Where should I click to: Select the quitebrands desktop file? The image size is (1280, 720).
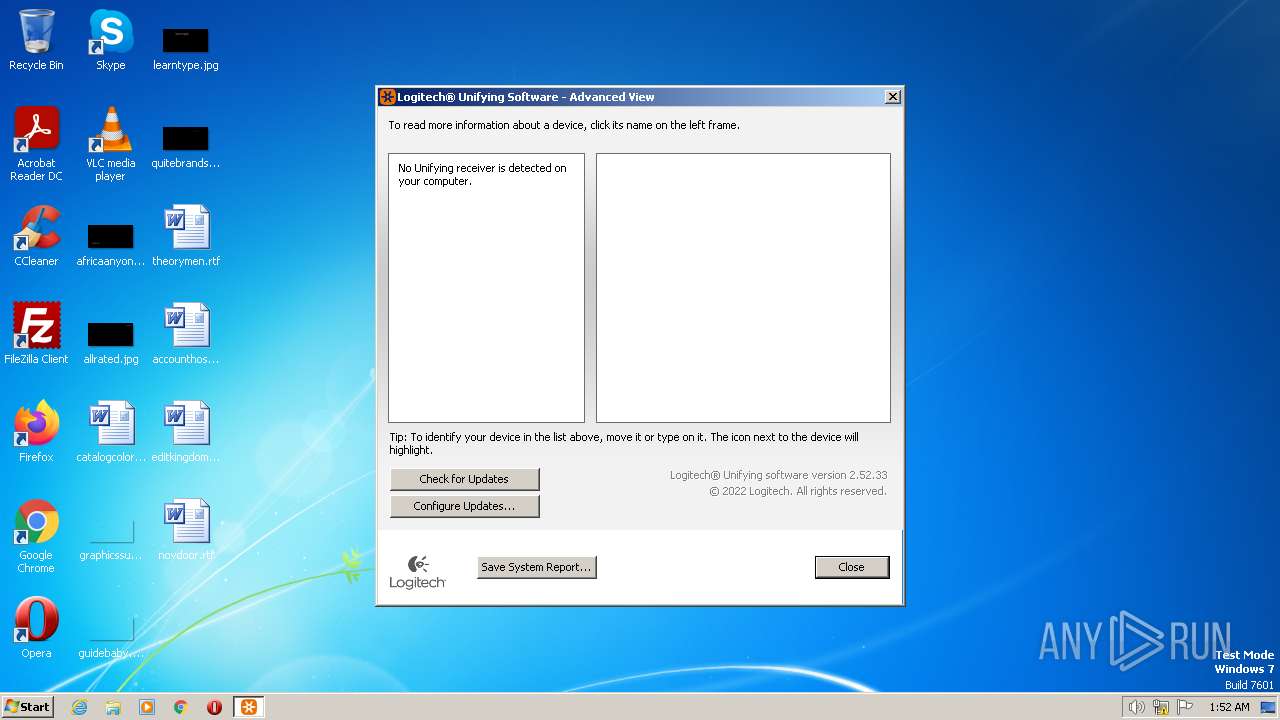click(x=185, y=146)
